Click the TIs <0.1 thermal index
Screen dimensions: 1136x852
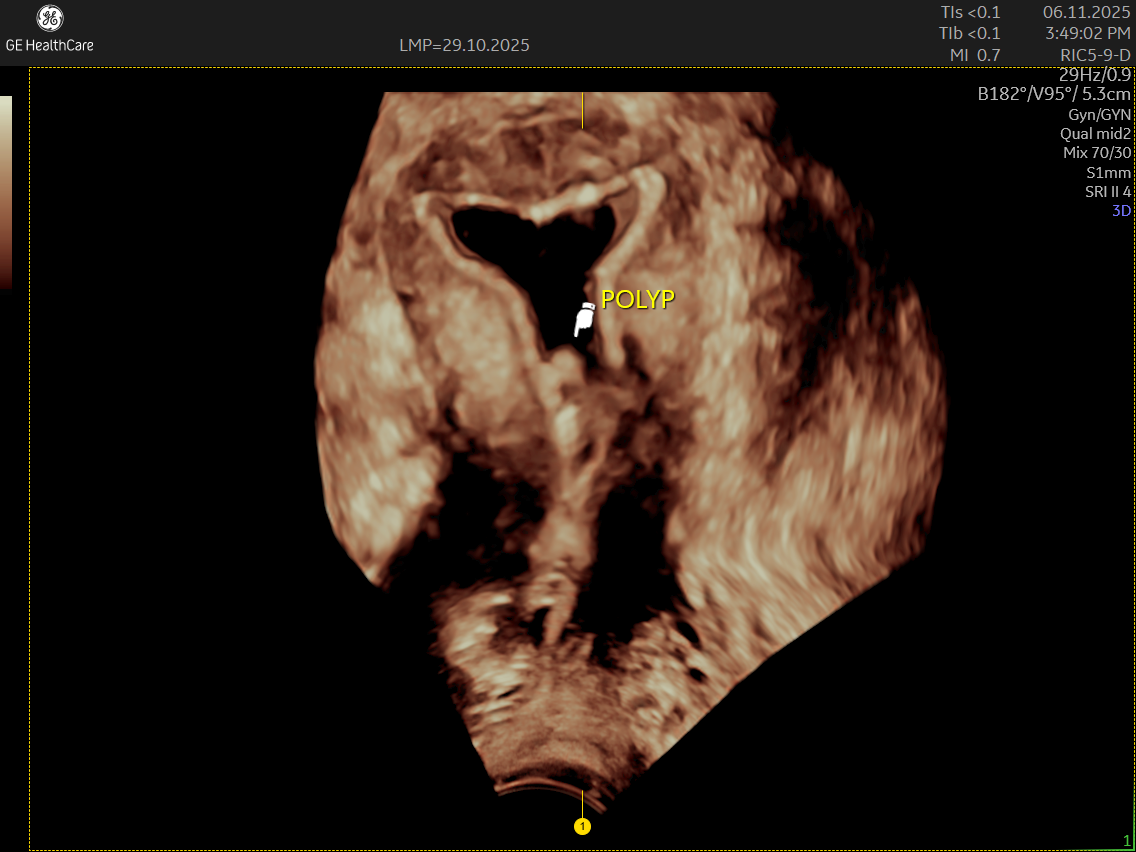click(x=970, y=12)
